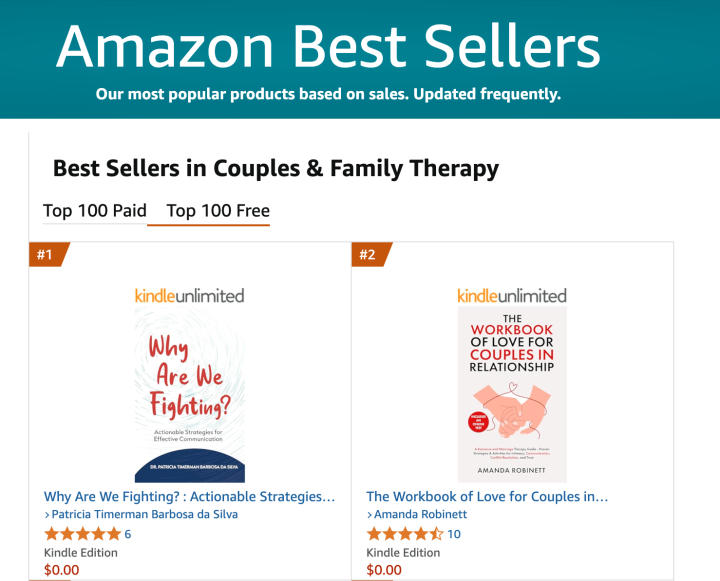
Task: Click the #1 rank badge
Action: click(46, 255)
